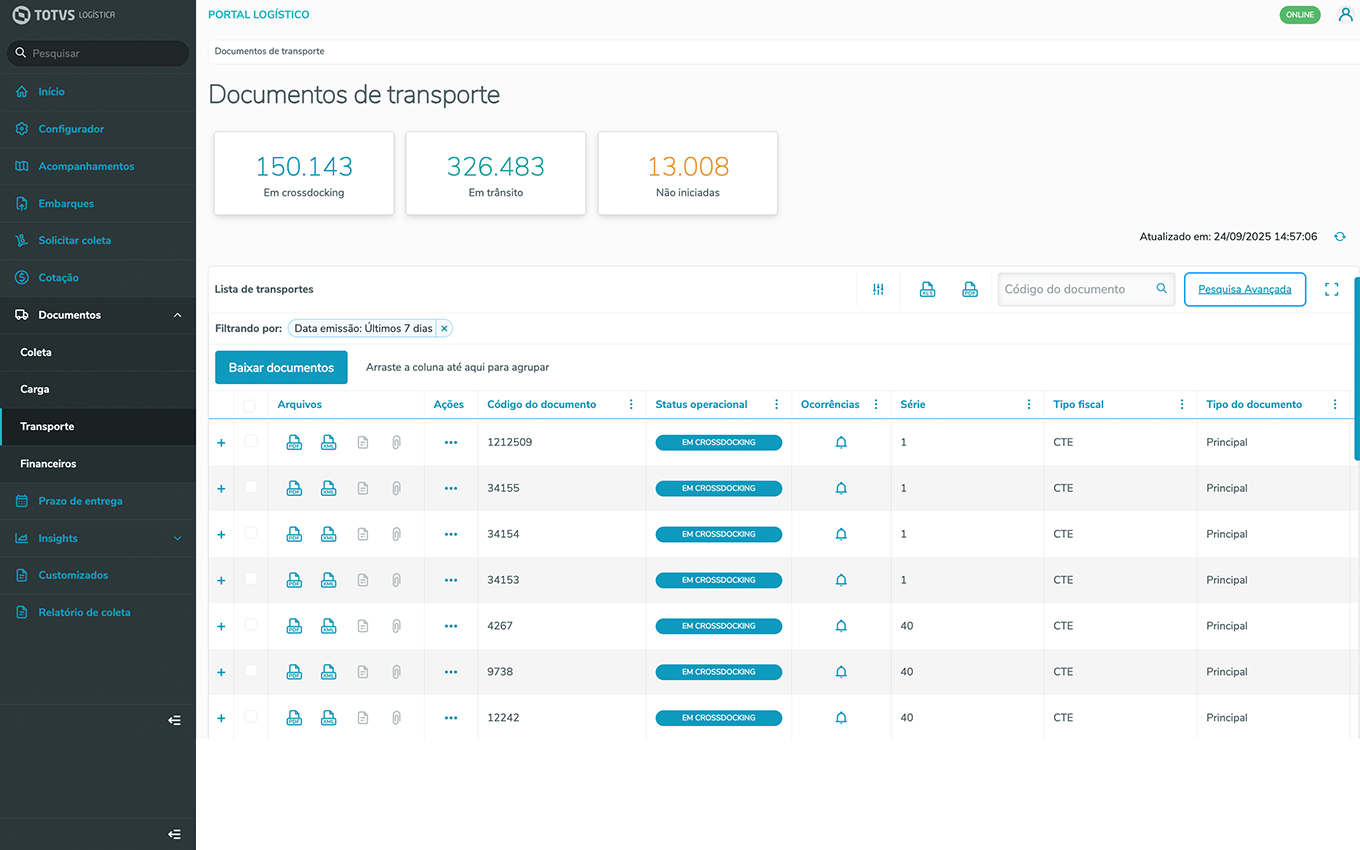Toggle fullscreen view of the transport list
This screenshot has width=1360, height=850.
(x=1331, y=289)
